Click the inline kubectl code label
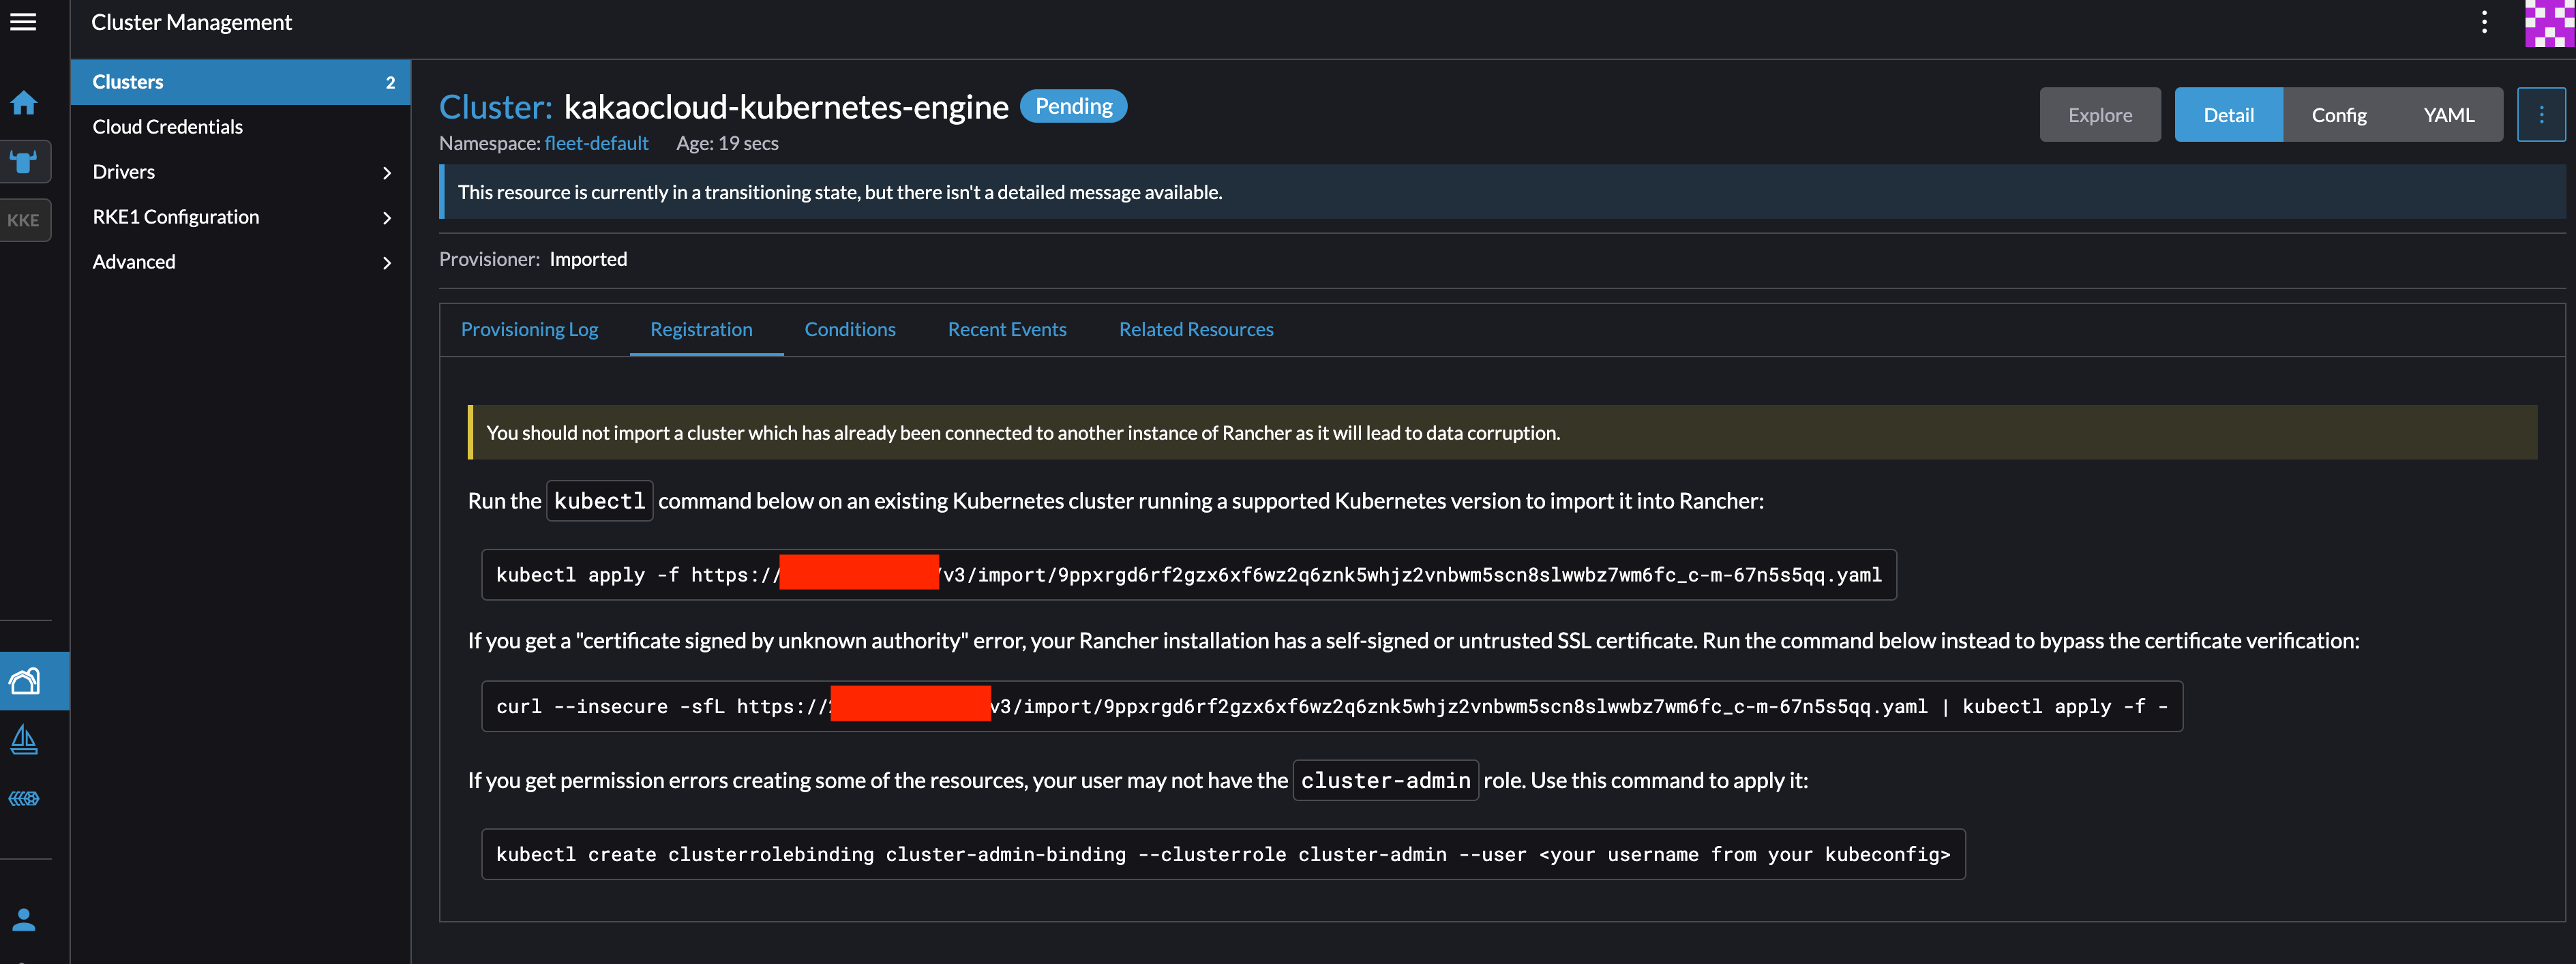This screenshot has width=2576, height=964. coord(599,501)
